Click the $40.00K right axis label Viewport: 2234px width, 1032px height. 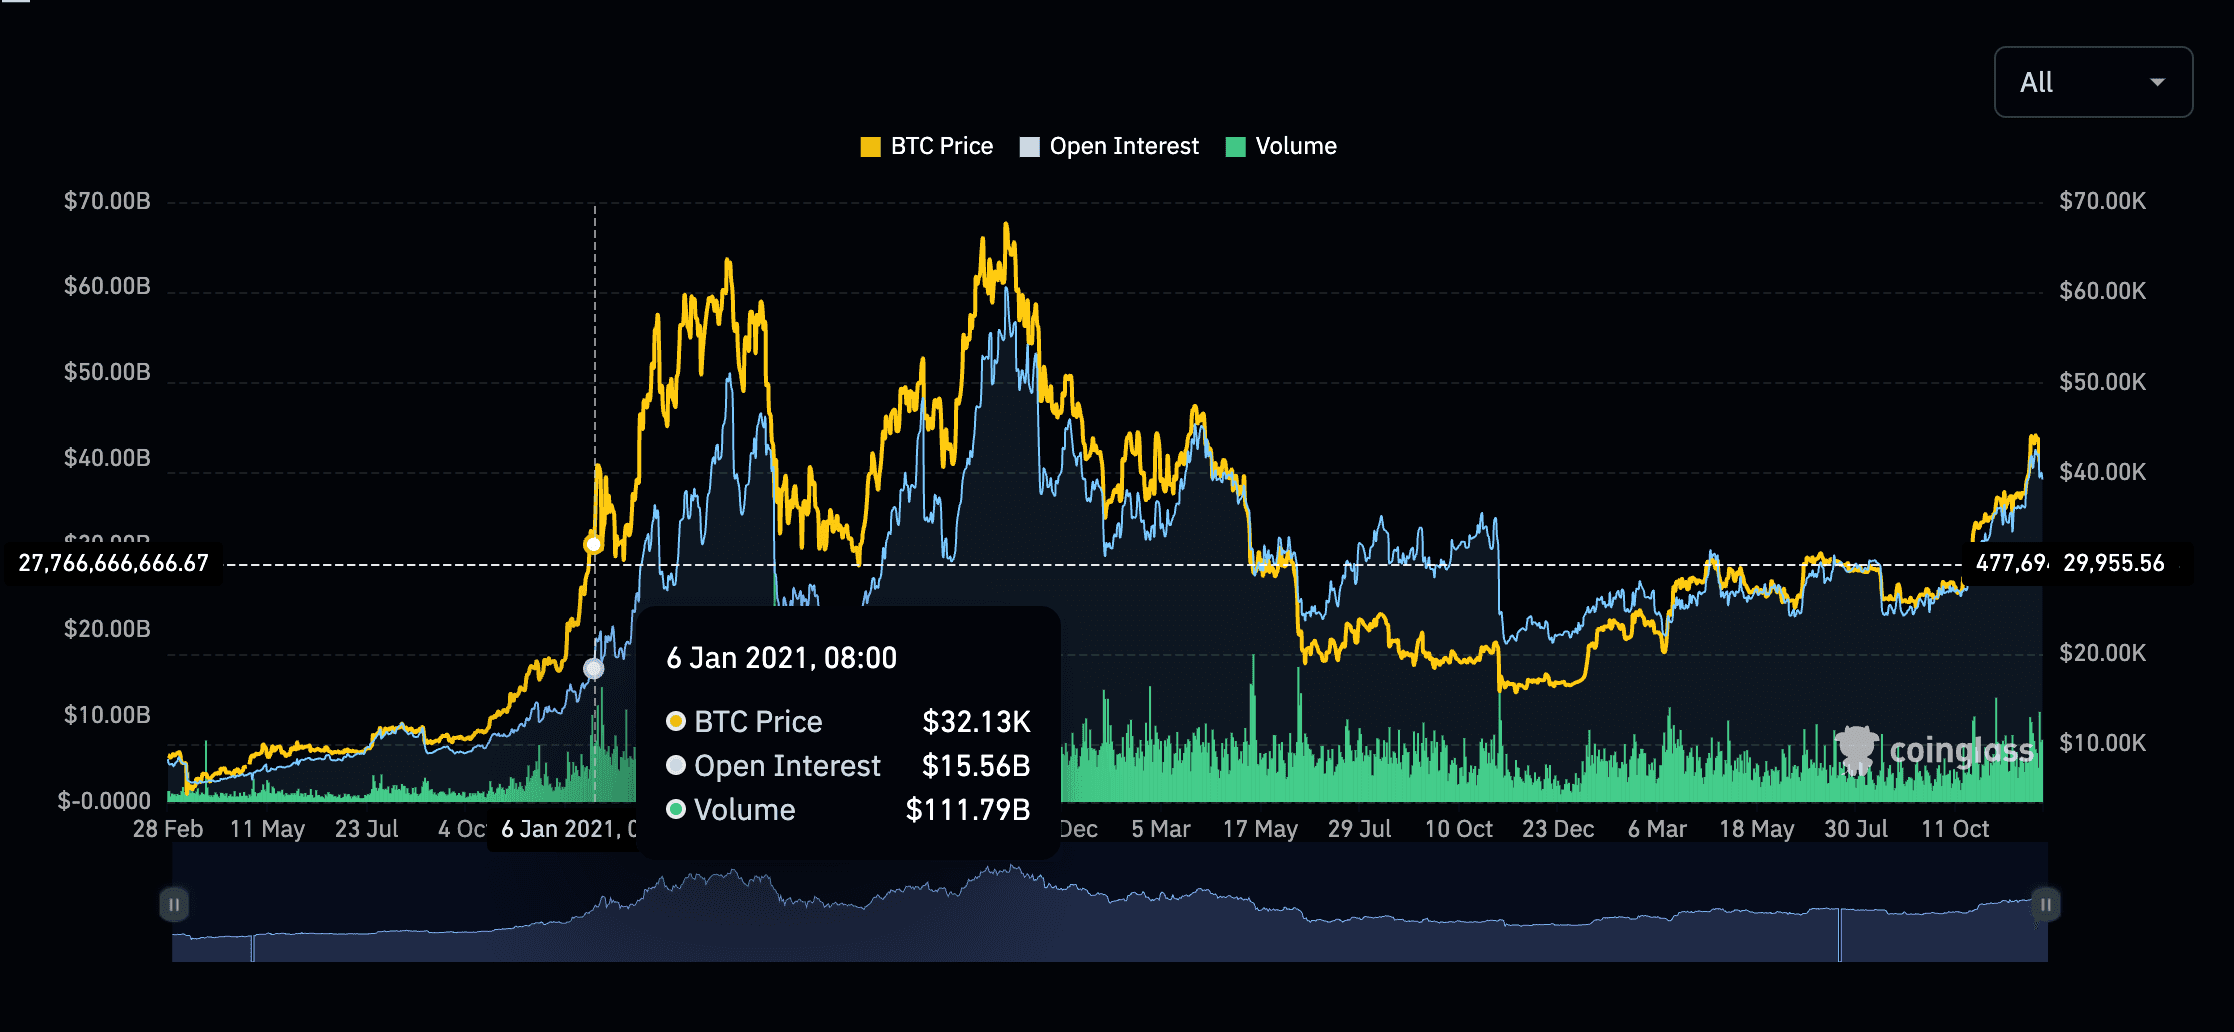coord(2102,472)
